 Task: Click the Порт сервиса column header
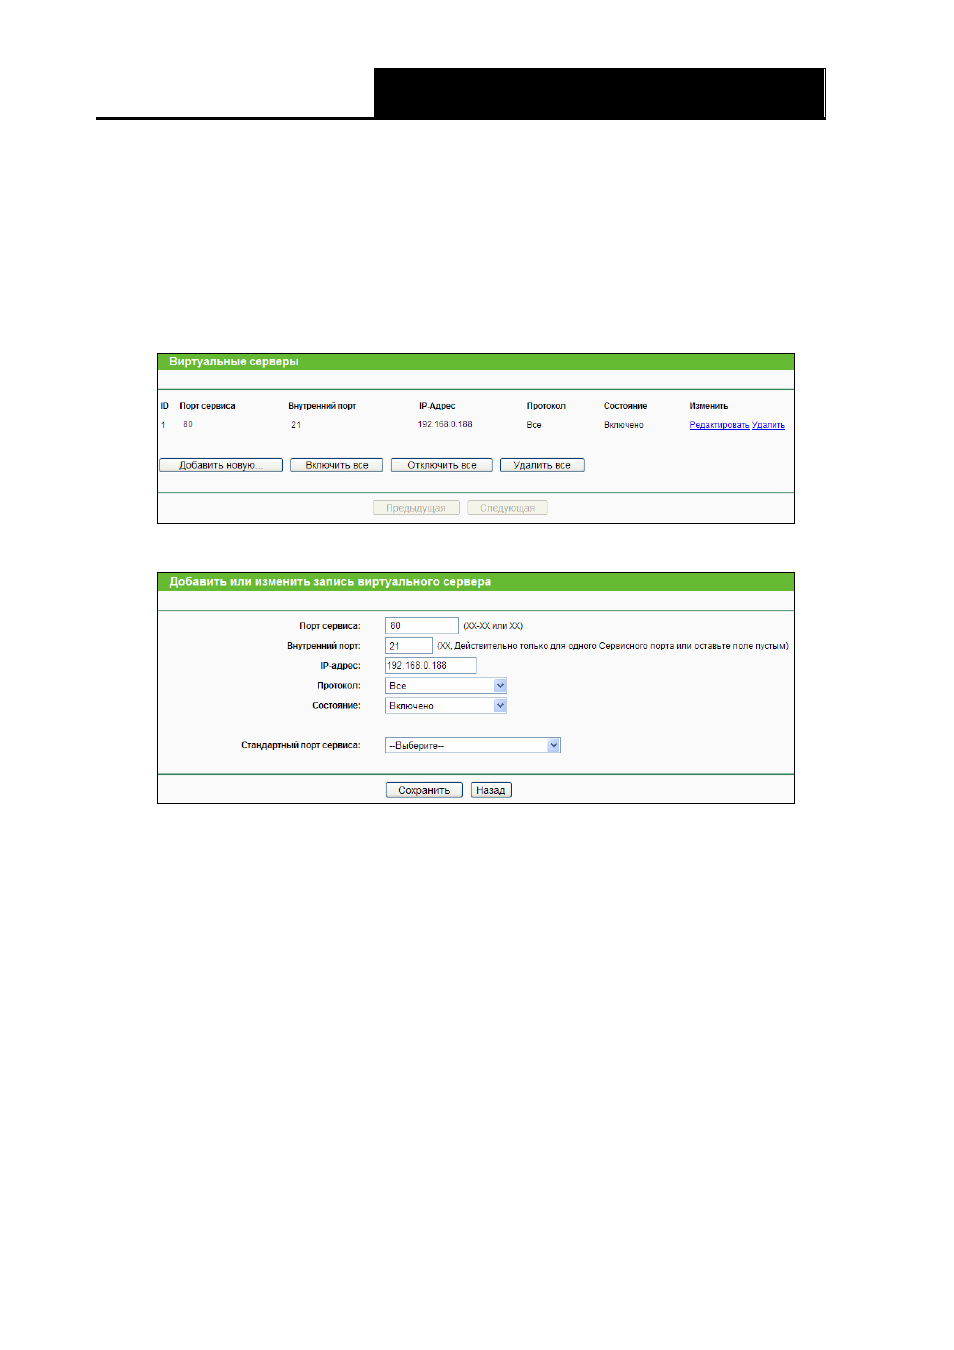207,406
